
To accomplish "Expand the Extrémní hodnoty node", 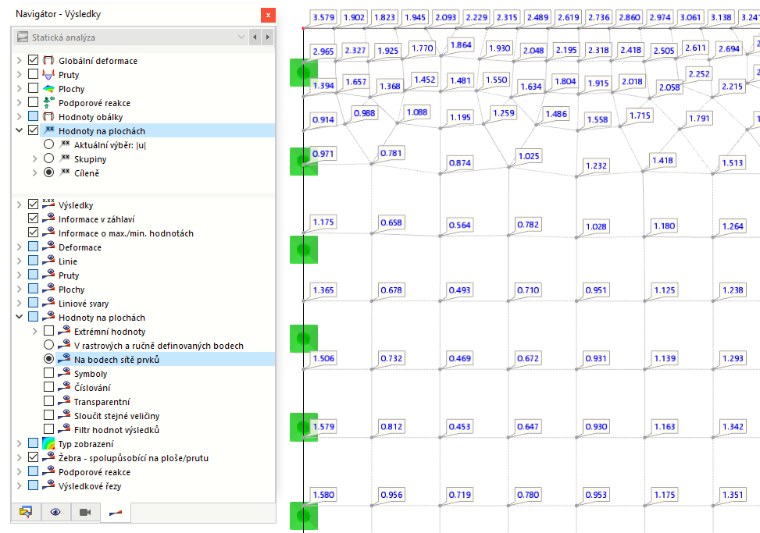I will coord(34,331).
